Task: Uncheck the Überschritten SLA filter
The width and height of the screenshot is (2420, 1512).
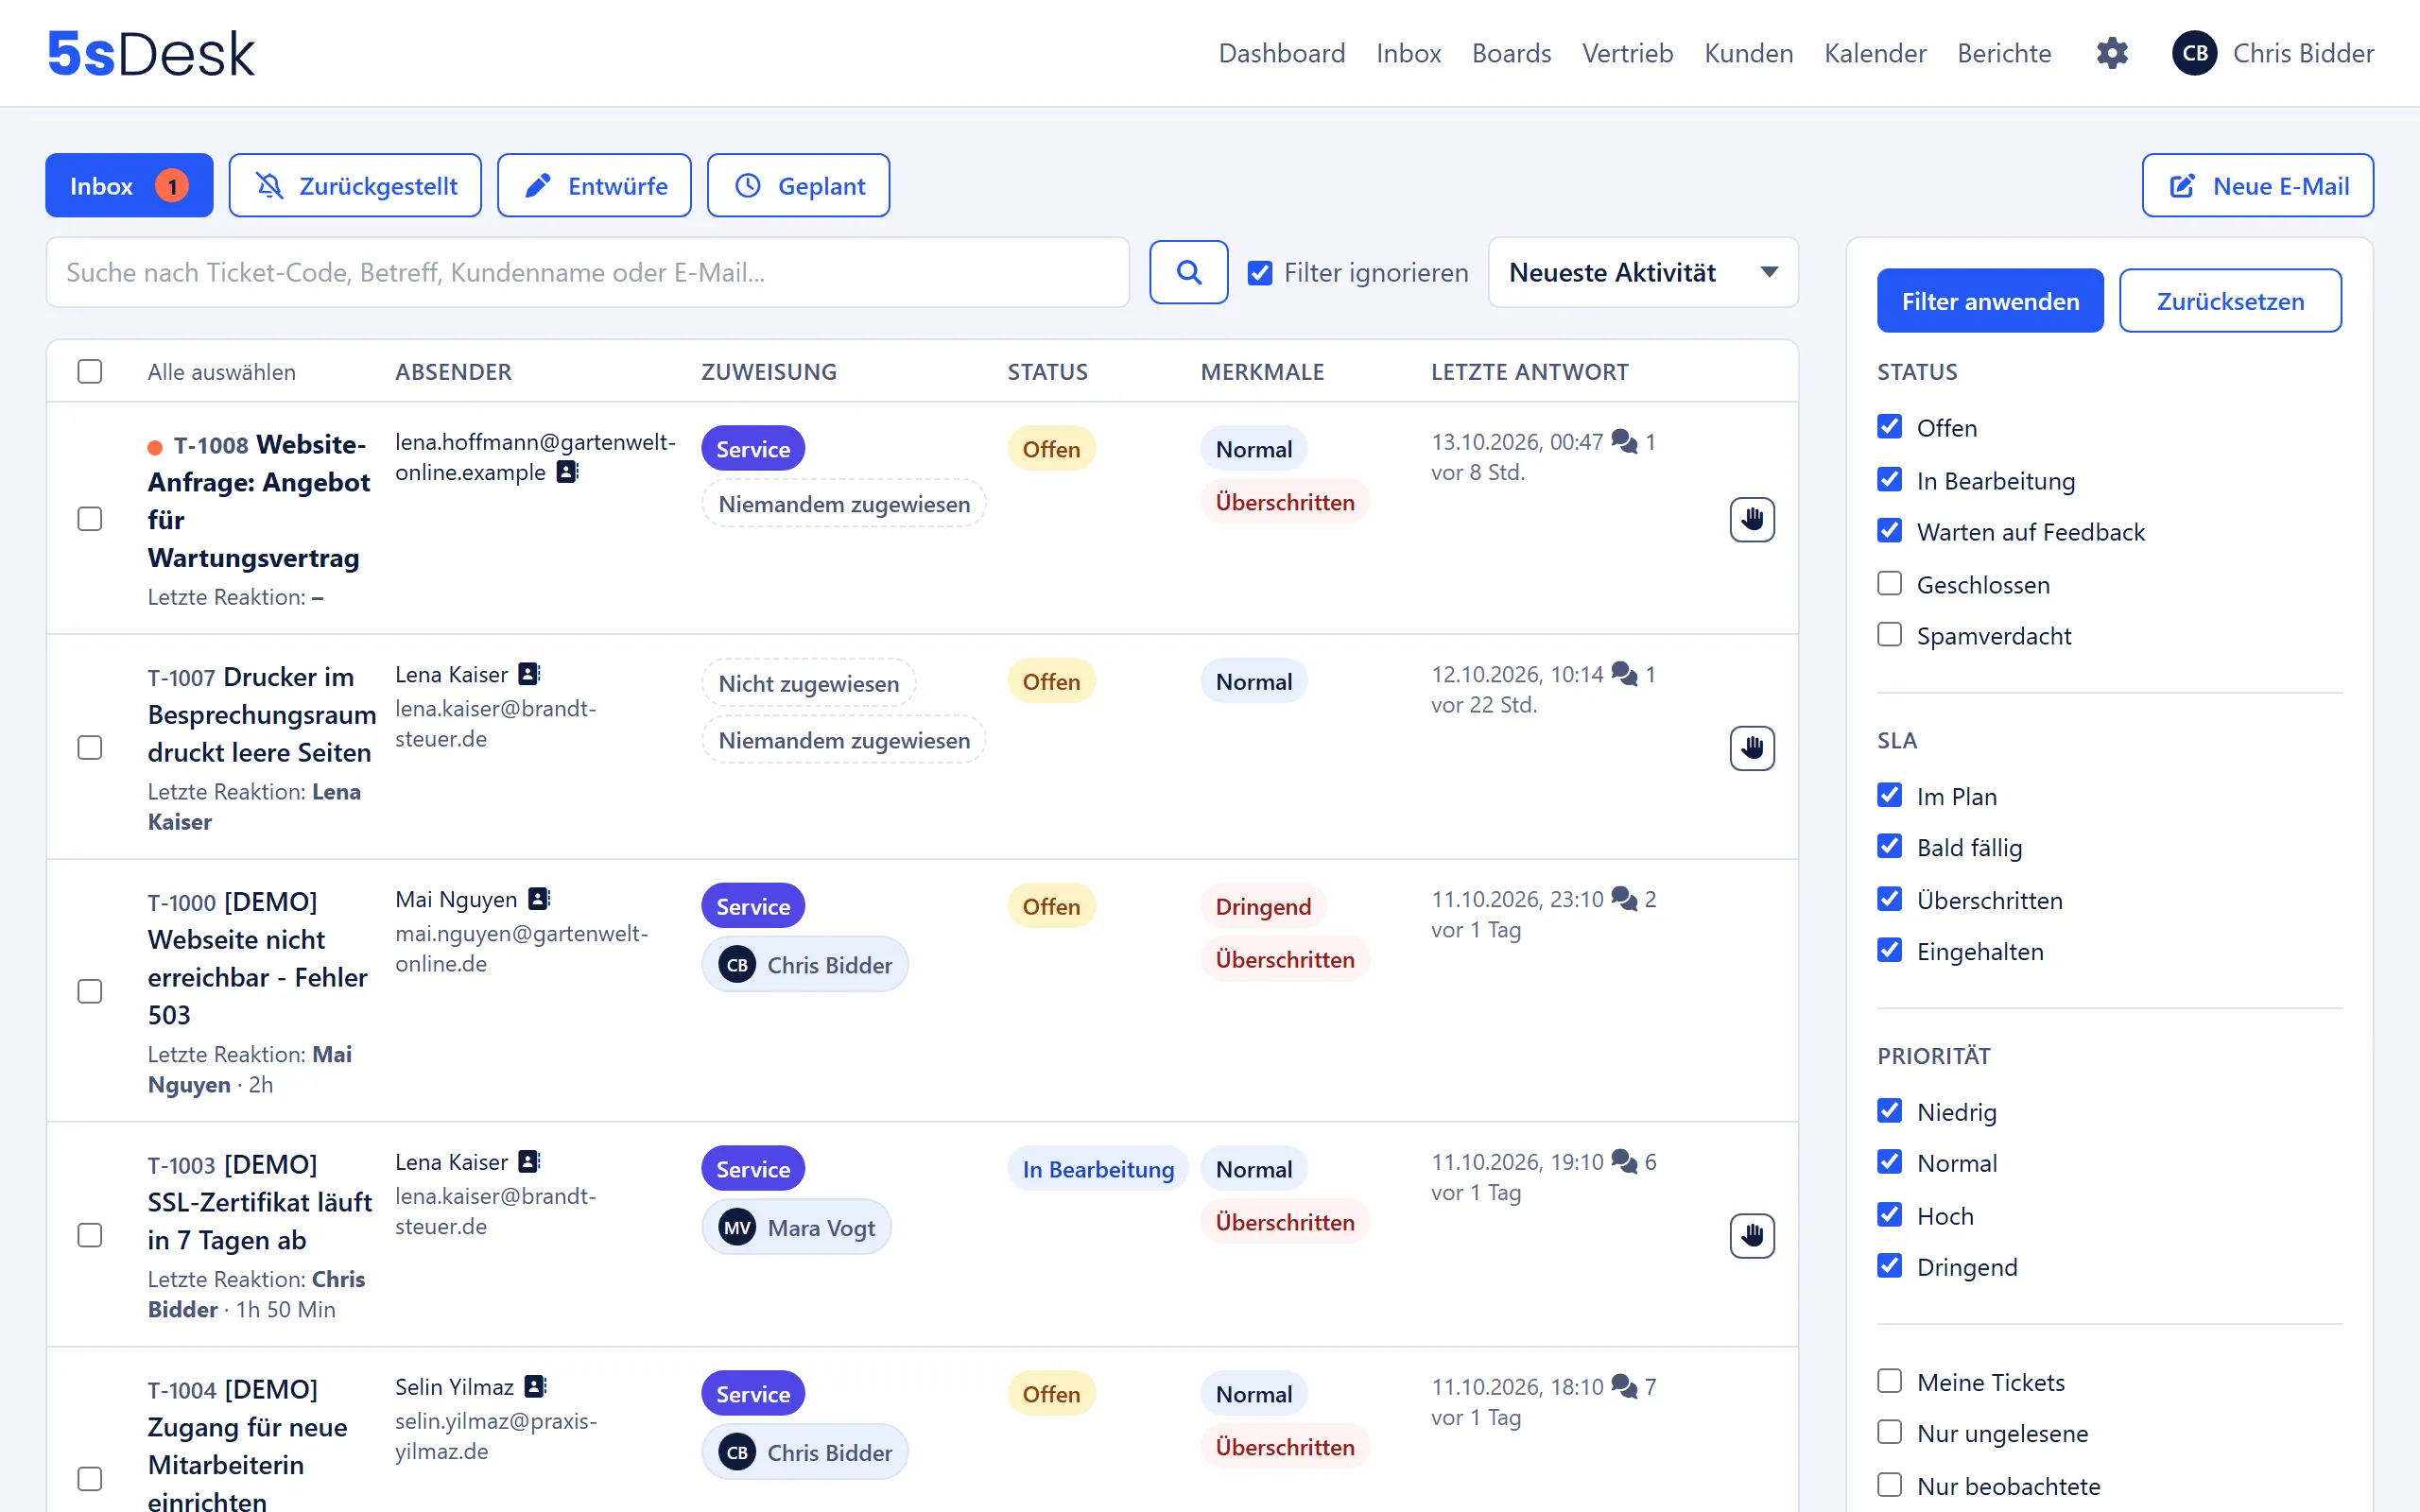Action: (x=1889, y=899)
